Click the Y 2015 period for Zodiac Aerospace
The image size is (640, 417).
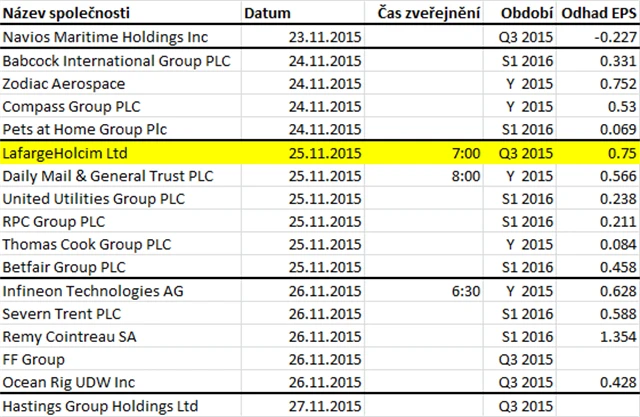click(x=529, y=84)
